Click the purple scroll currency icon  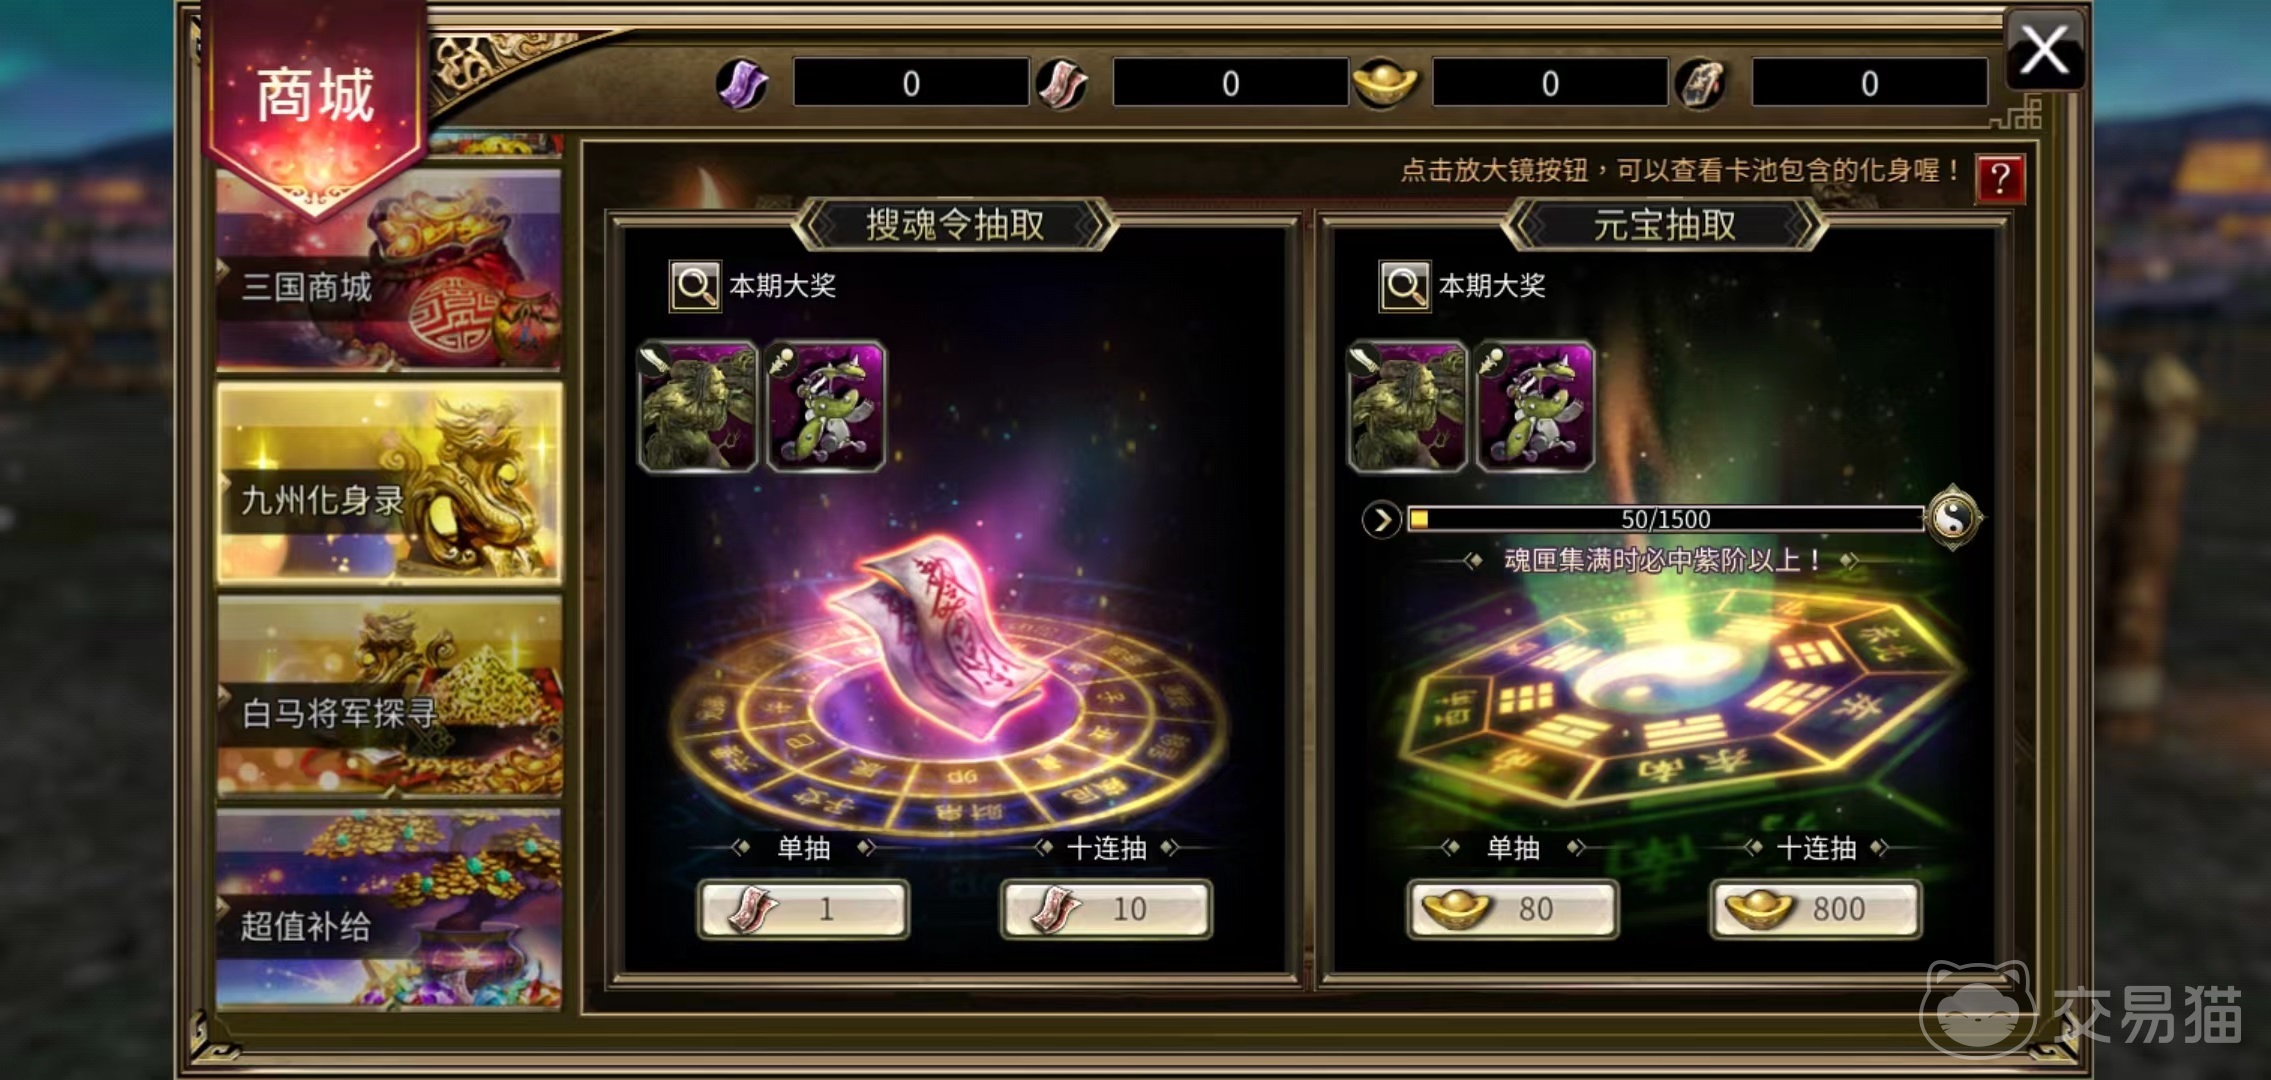pyautogui.click(x=742, y=82)
